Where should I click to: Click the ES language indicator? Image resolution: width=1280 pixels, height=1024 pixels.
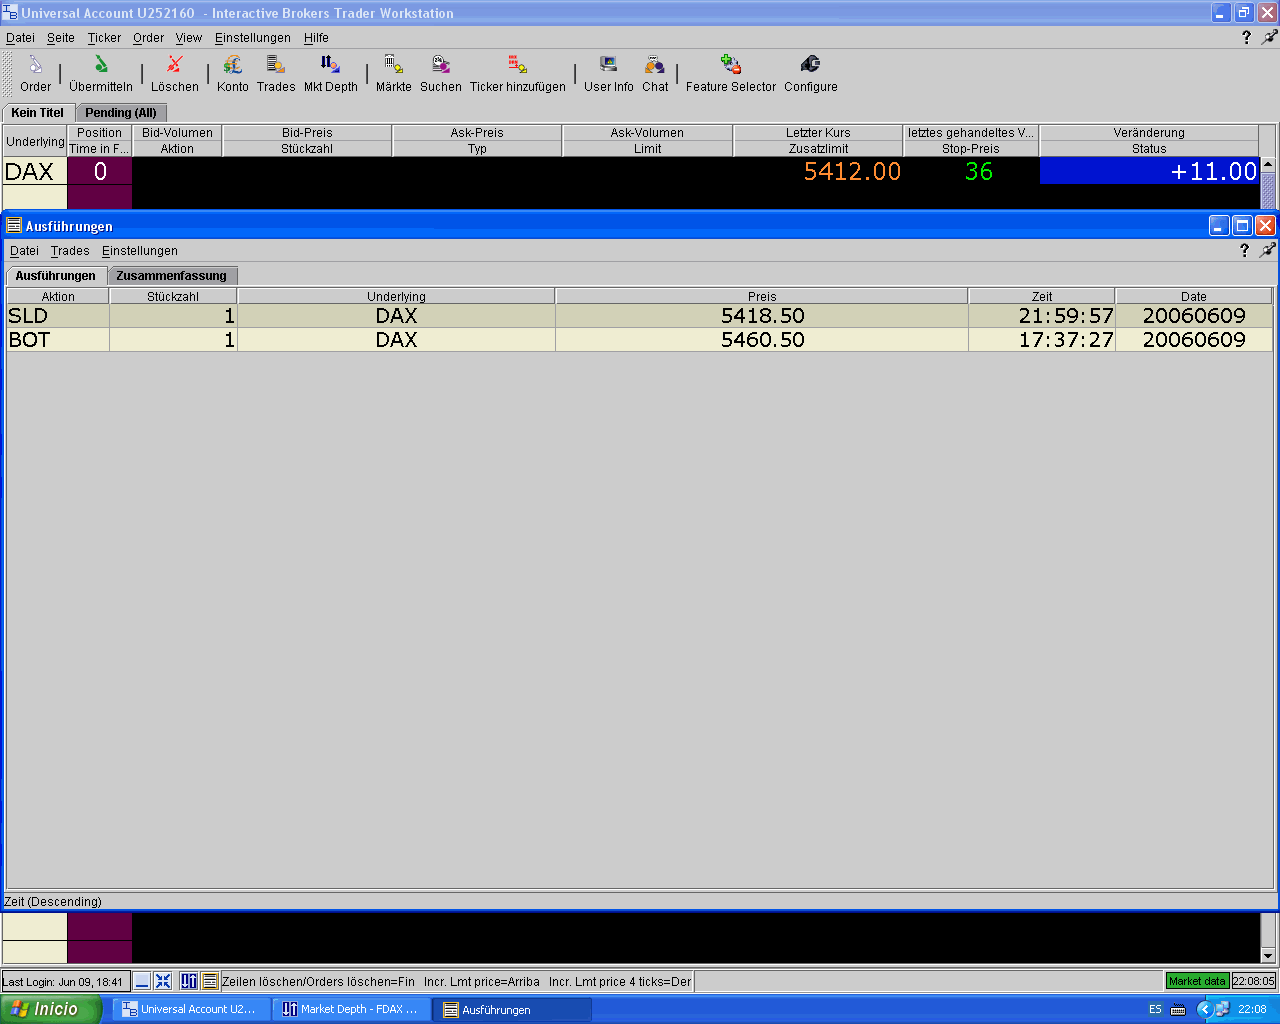point(1155,1009)
